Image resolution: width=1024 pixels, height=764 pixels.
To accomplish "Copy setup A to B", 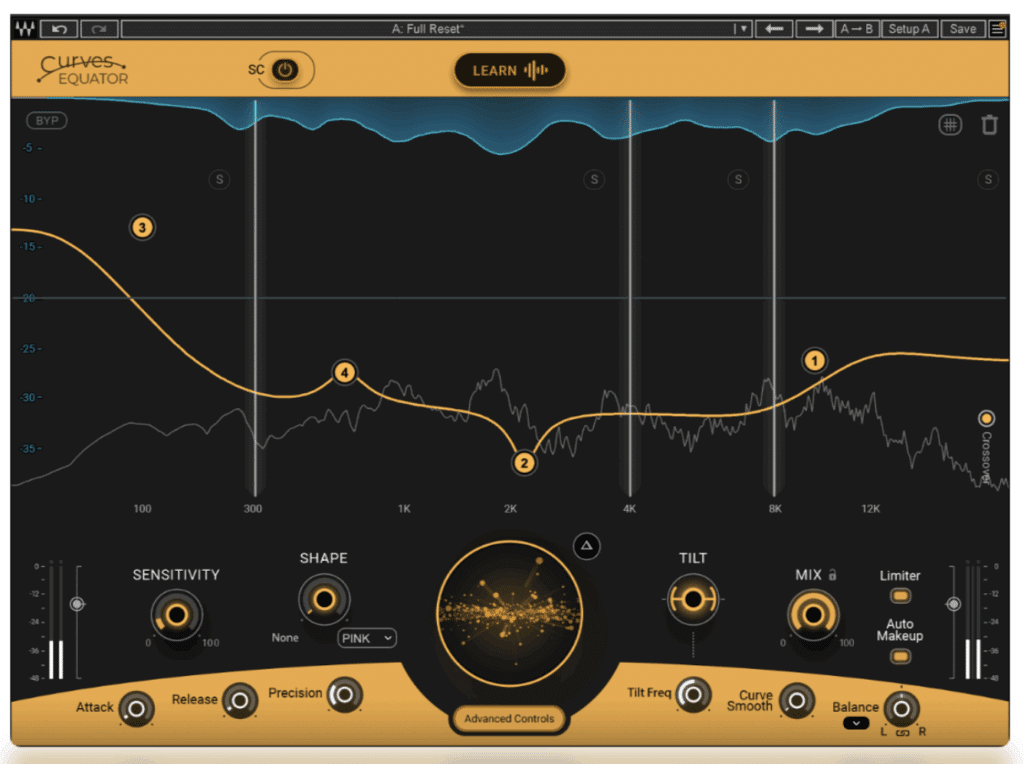I will tap(857, 29).
